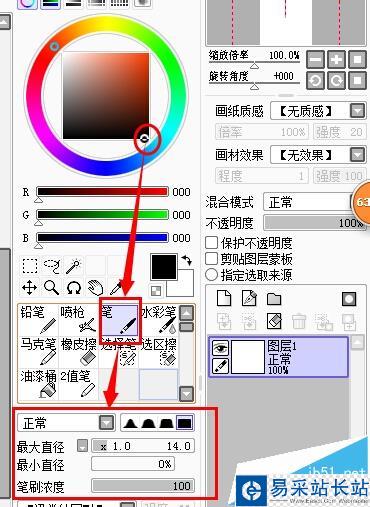Select the move tool
This screenshot has width=370, height=507.
(x=30, y=287)
